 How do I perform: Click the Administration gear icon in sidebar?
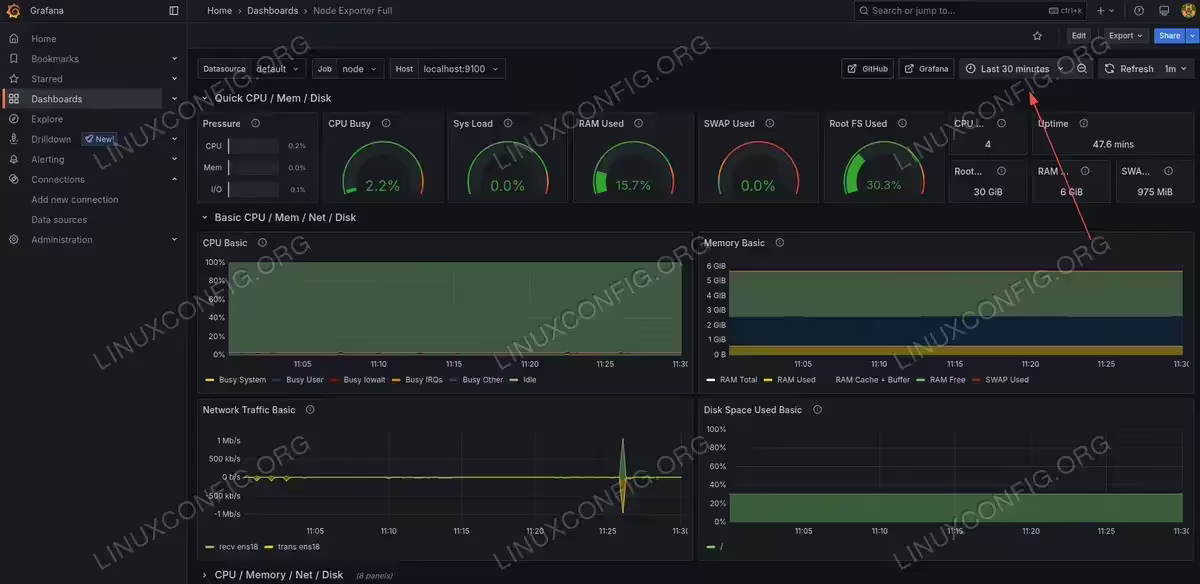pos(14,240)
